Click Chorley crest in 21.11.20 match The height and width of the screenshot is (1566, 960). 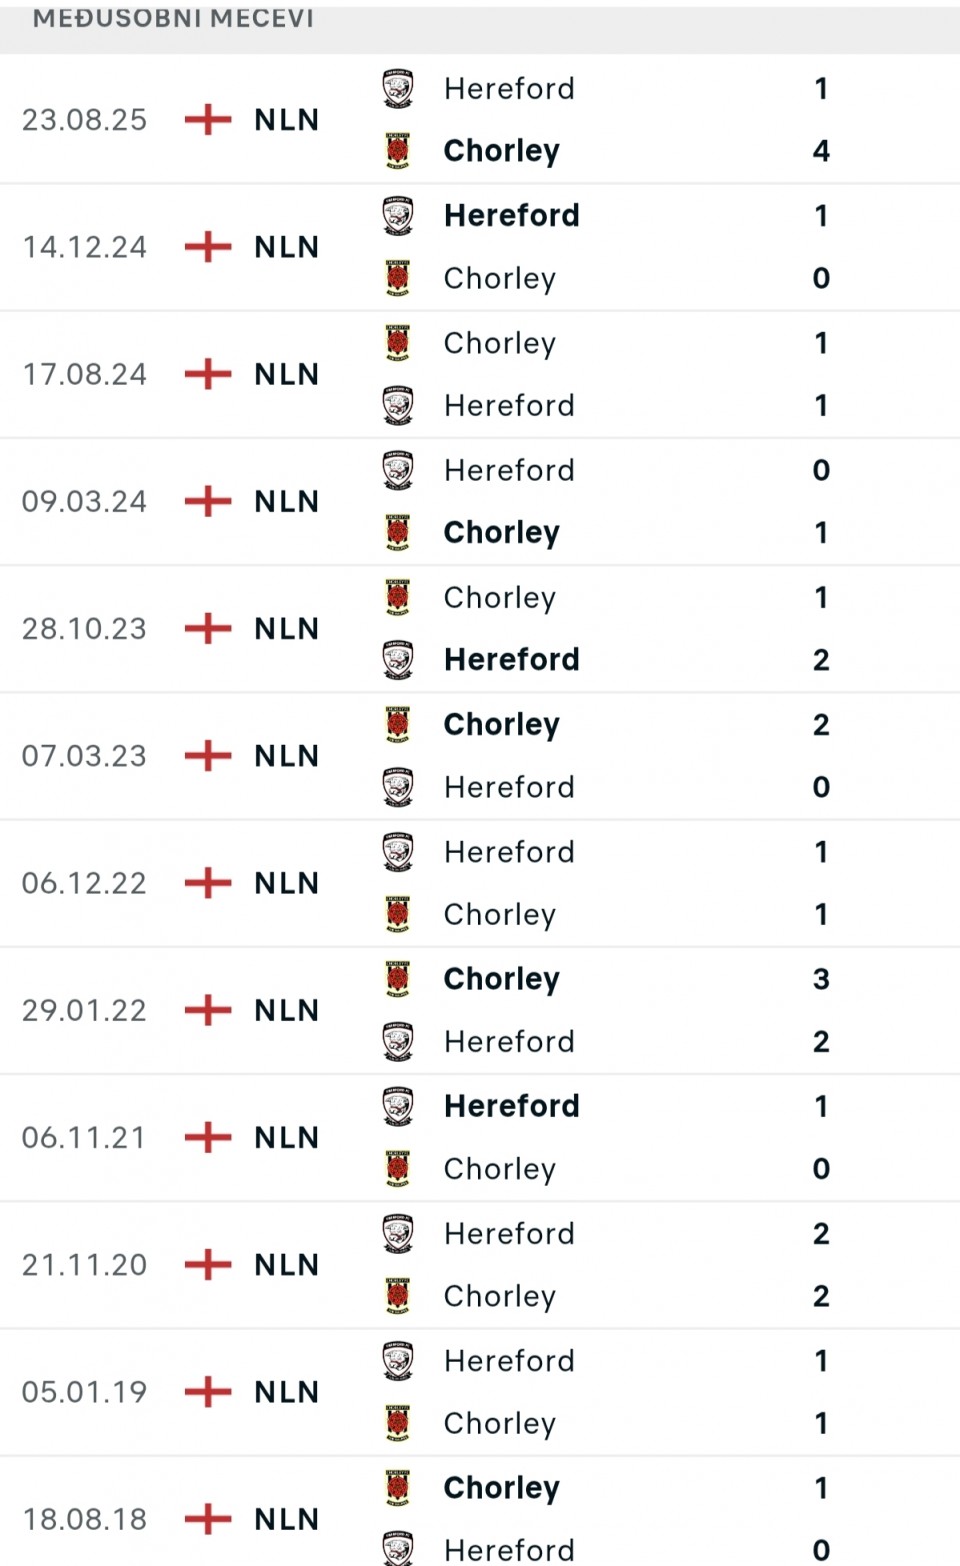click(x=398, y=1296)
